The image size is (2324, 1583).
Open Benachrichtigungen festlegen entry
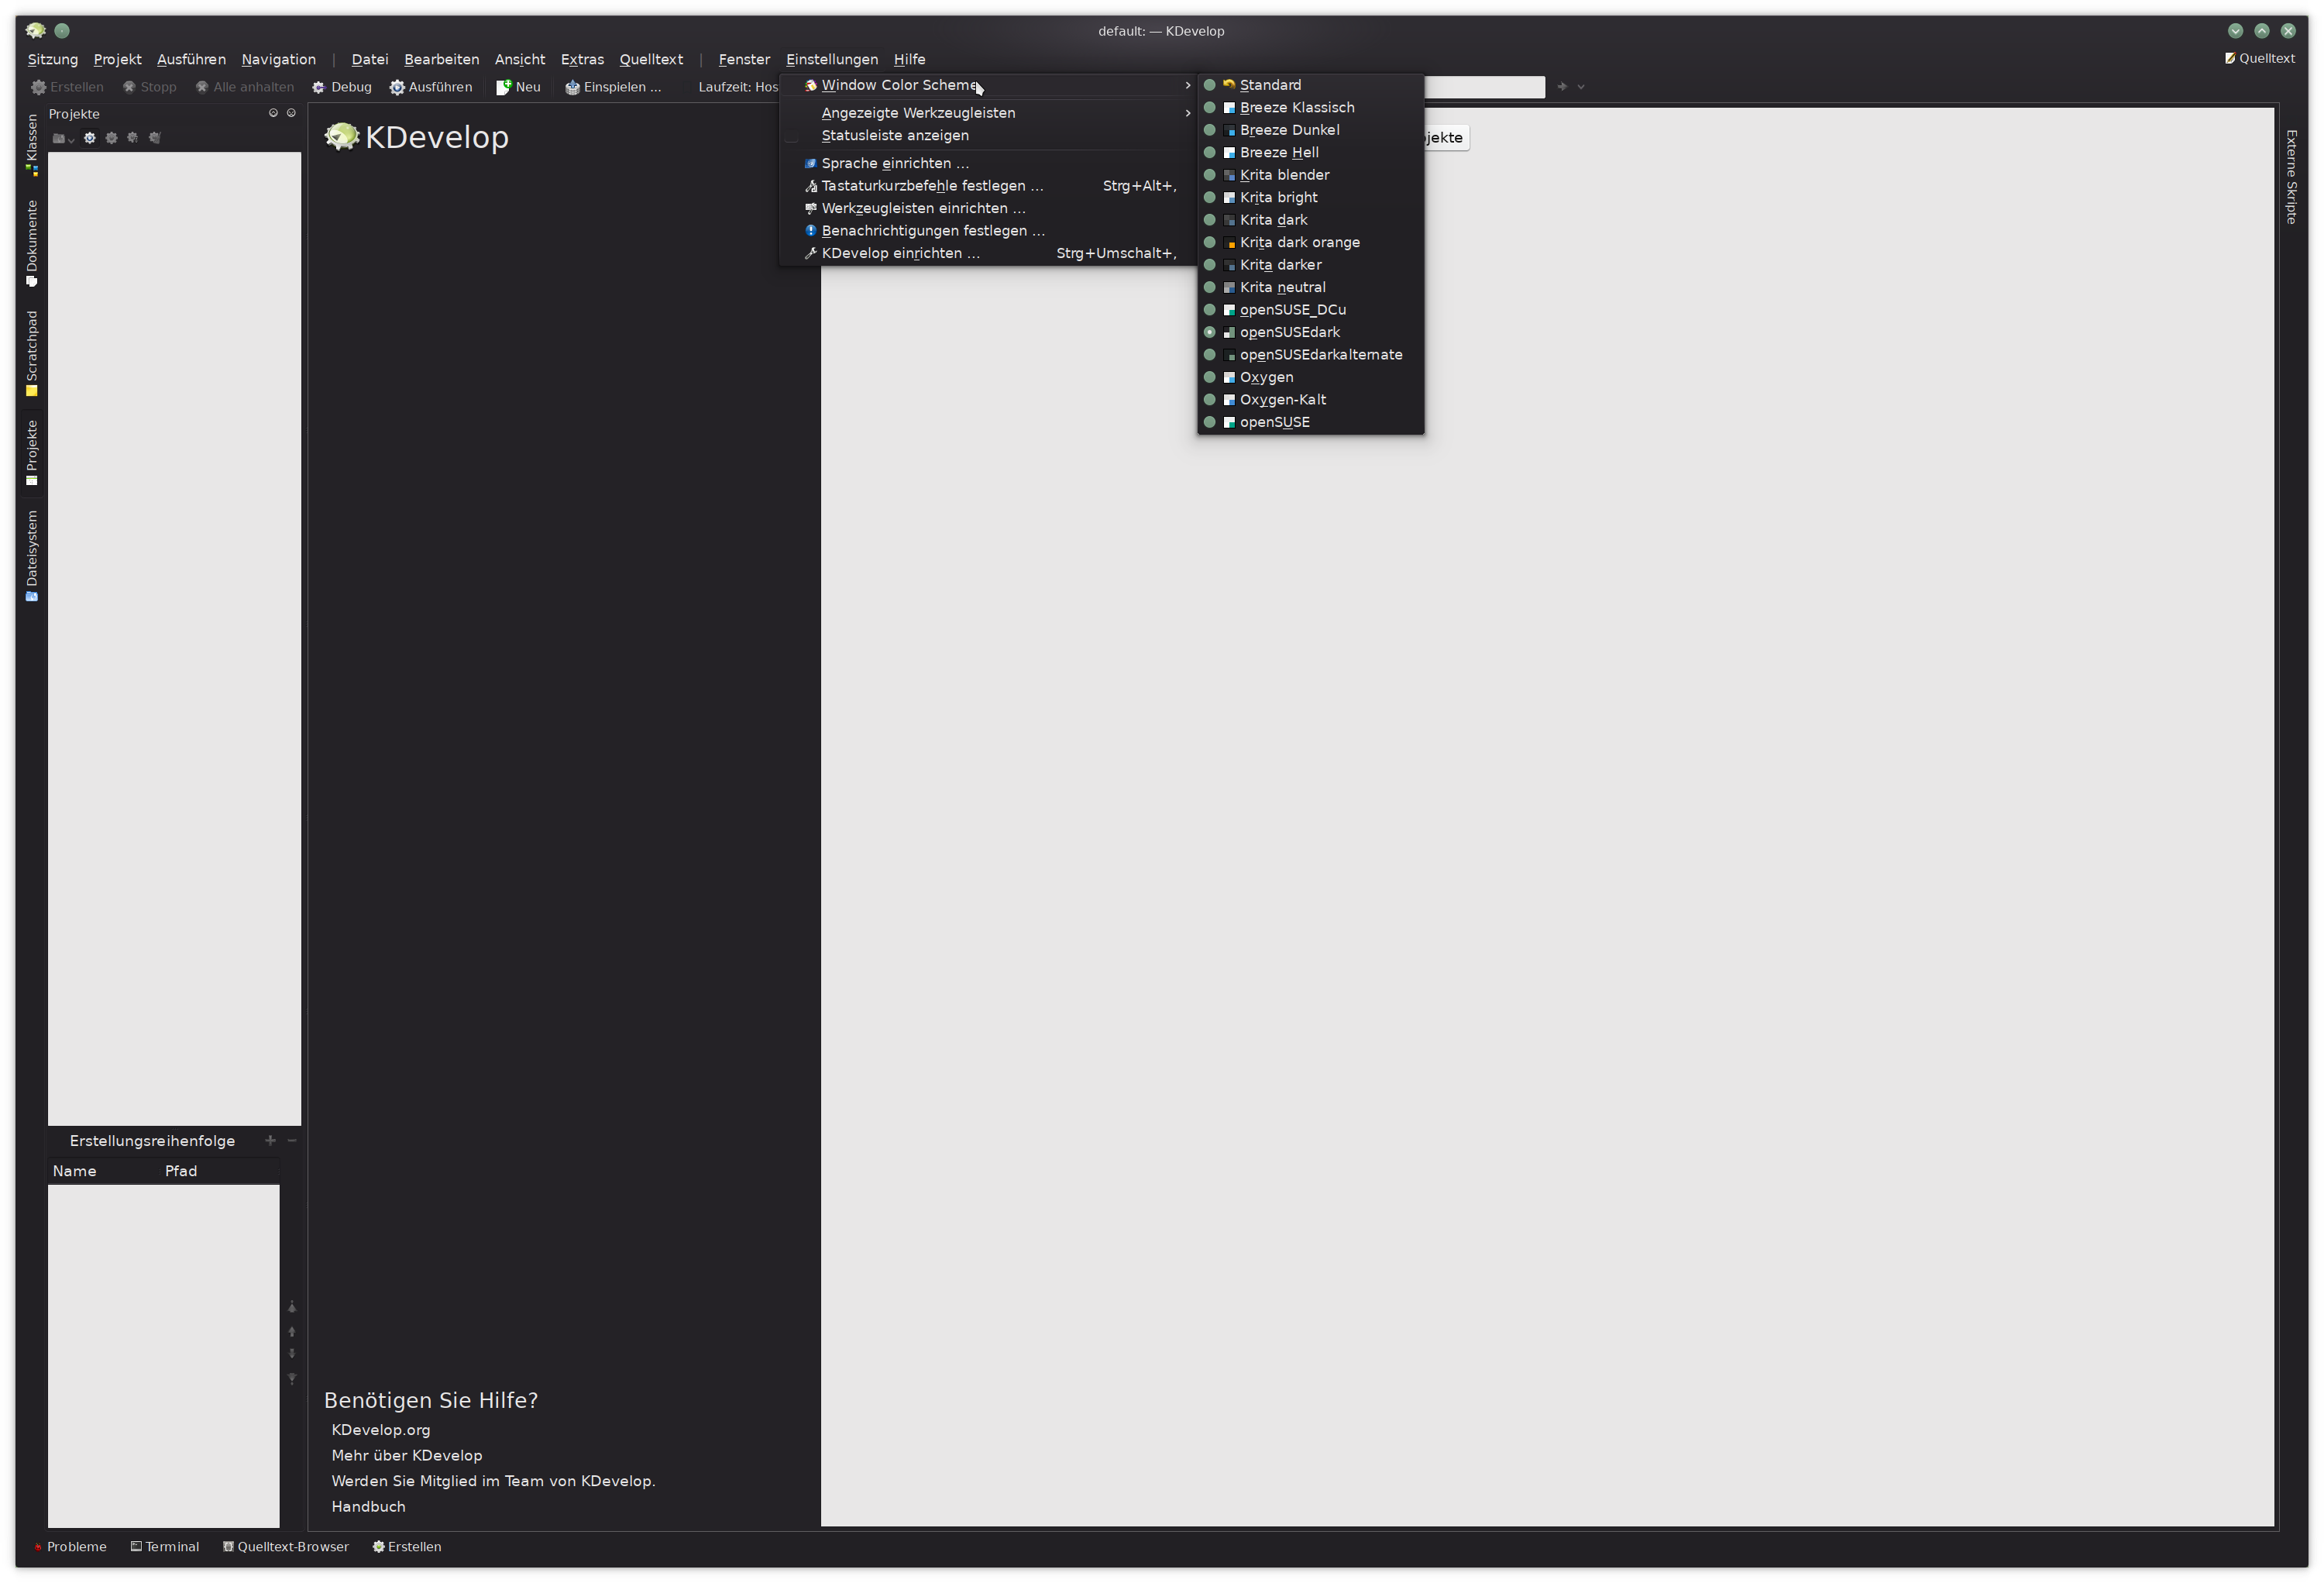pyautogui.click(x=987, y=231)
